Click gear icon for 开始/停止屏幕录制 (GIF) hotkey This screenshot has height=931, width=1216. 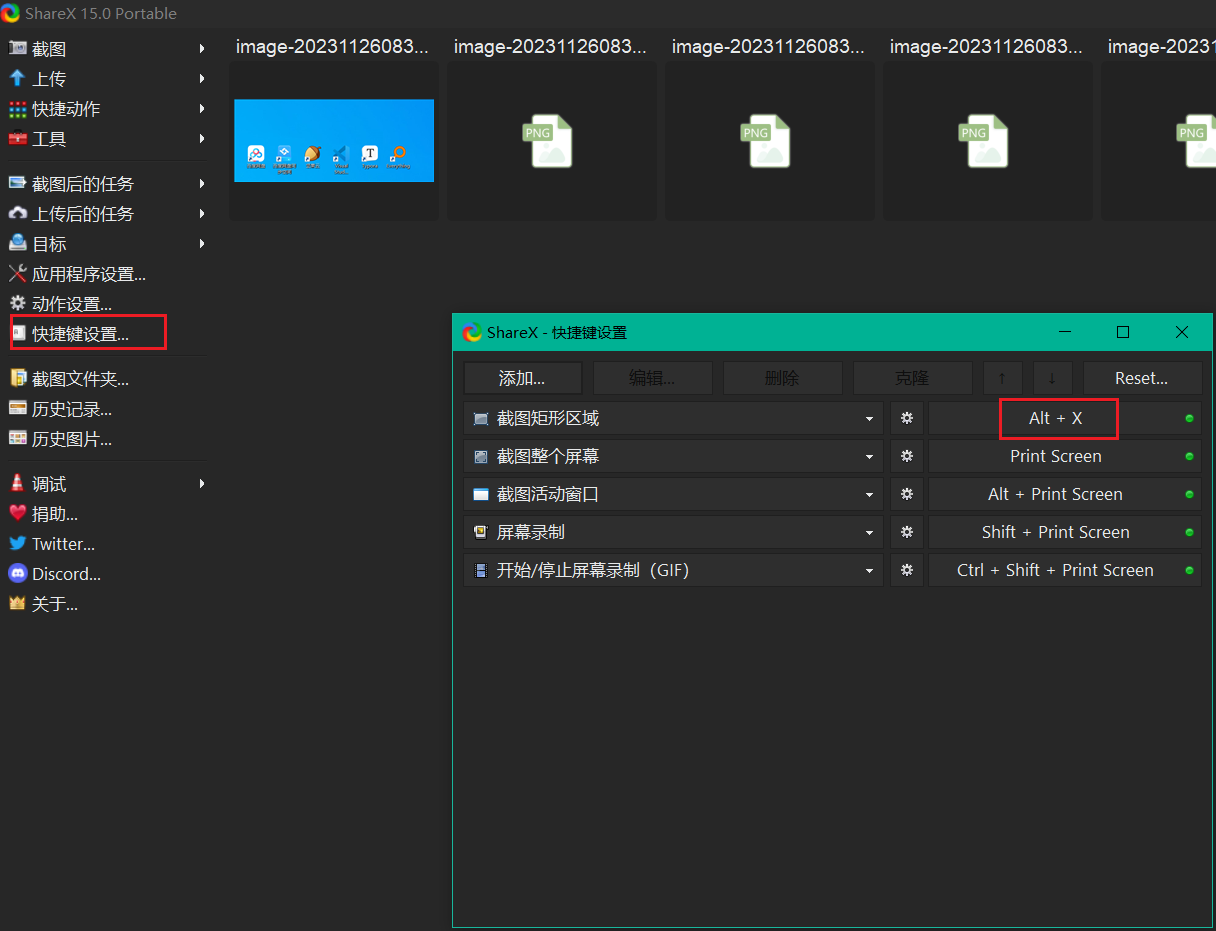coord(907,570)
